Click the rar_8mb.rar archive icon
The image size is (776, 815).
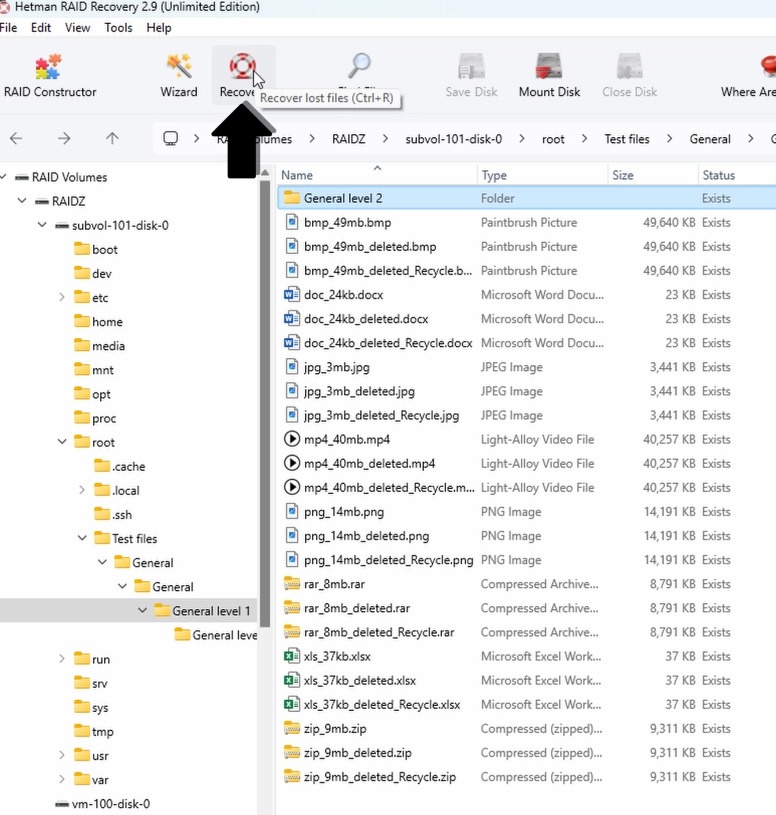[292, 584]
